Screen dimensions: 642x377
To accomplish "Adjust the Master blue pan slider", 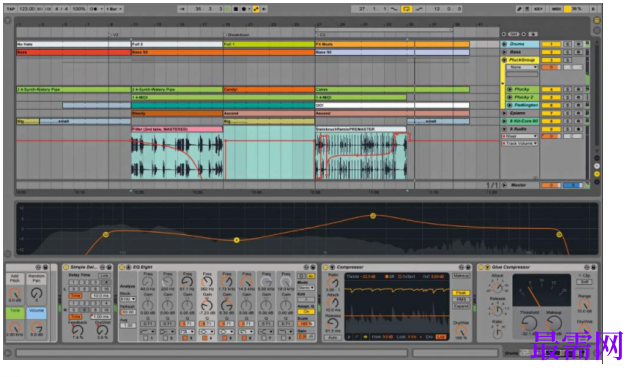I will (x=573, y=185).
